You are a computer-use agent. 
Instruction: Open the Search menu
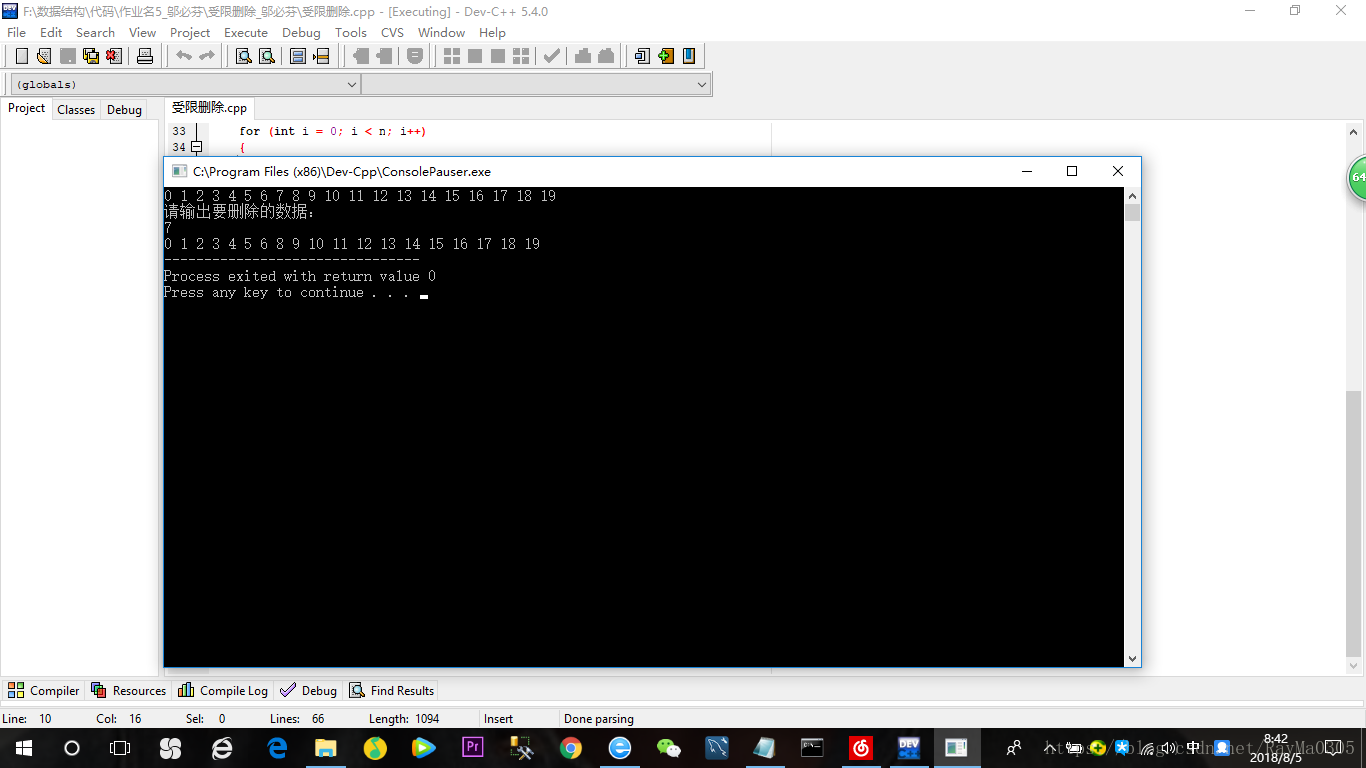click(x=95, y=32)
